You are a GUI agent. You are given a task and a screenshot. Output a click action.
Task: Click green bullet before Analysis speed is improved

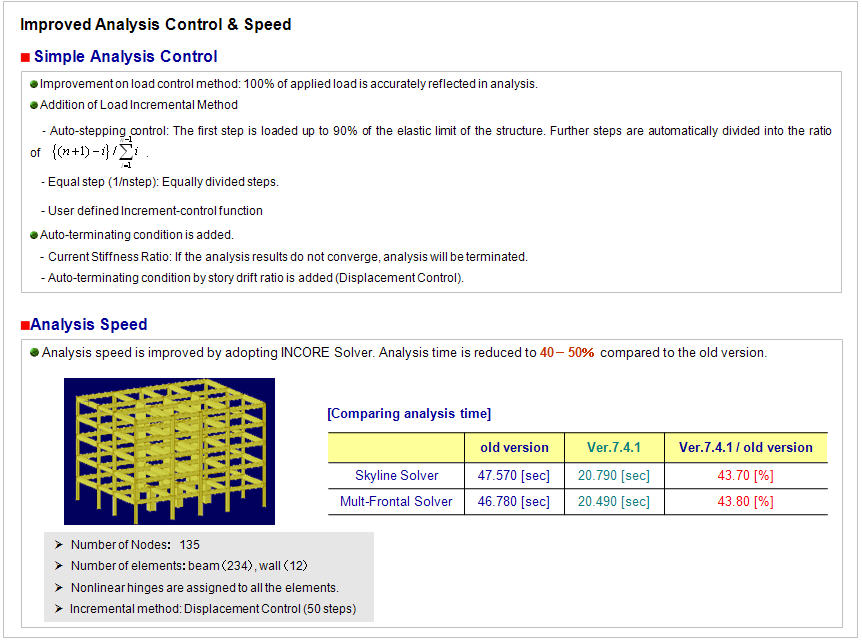tap(34, 353)
